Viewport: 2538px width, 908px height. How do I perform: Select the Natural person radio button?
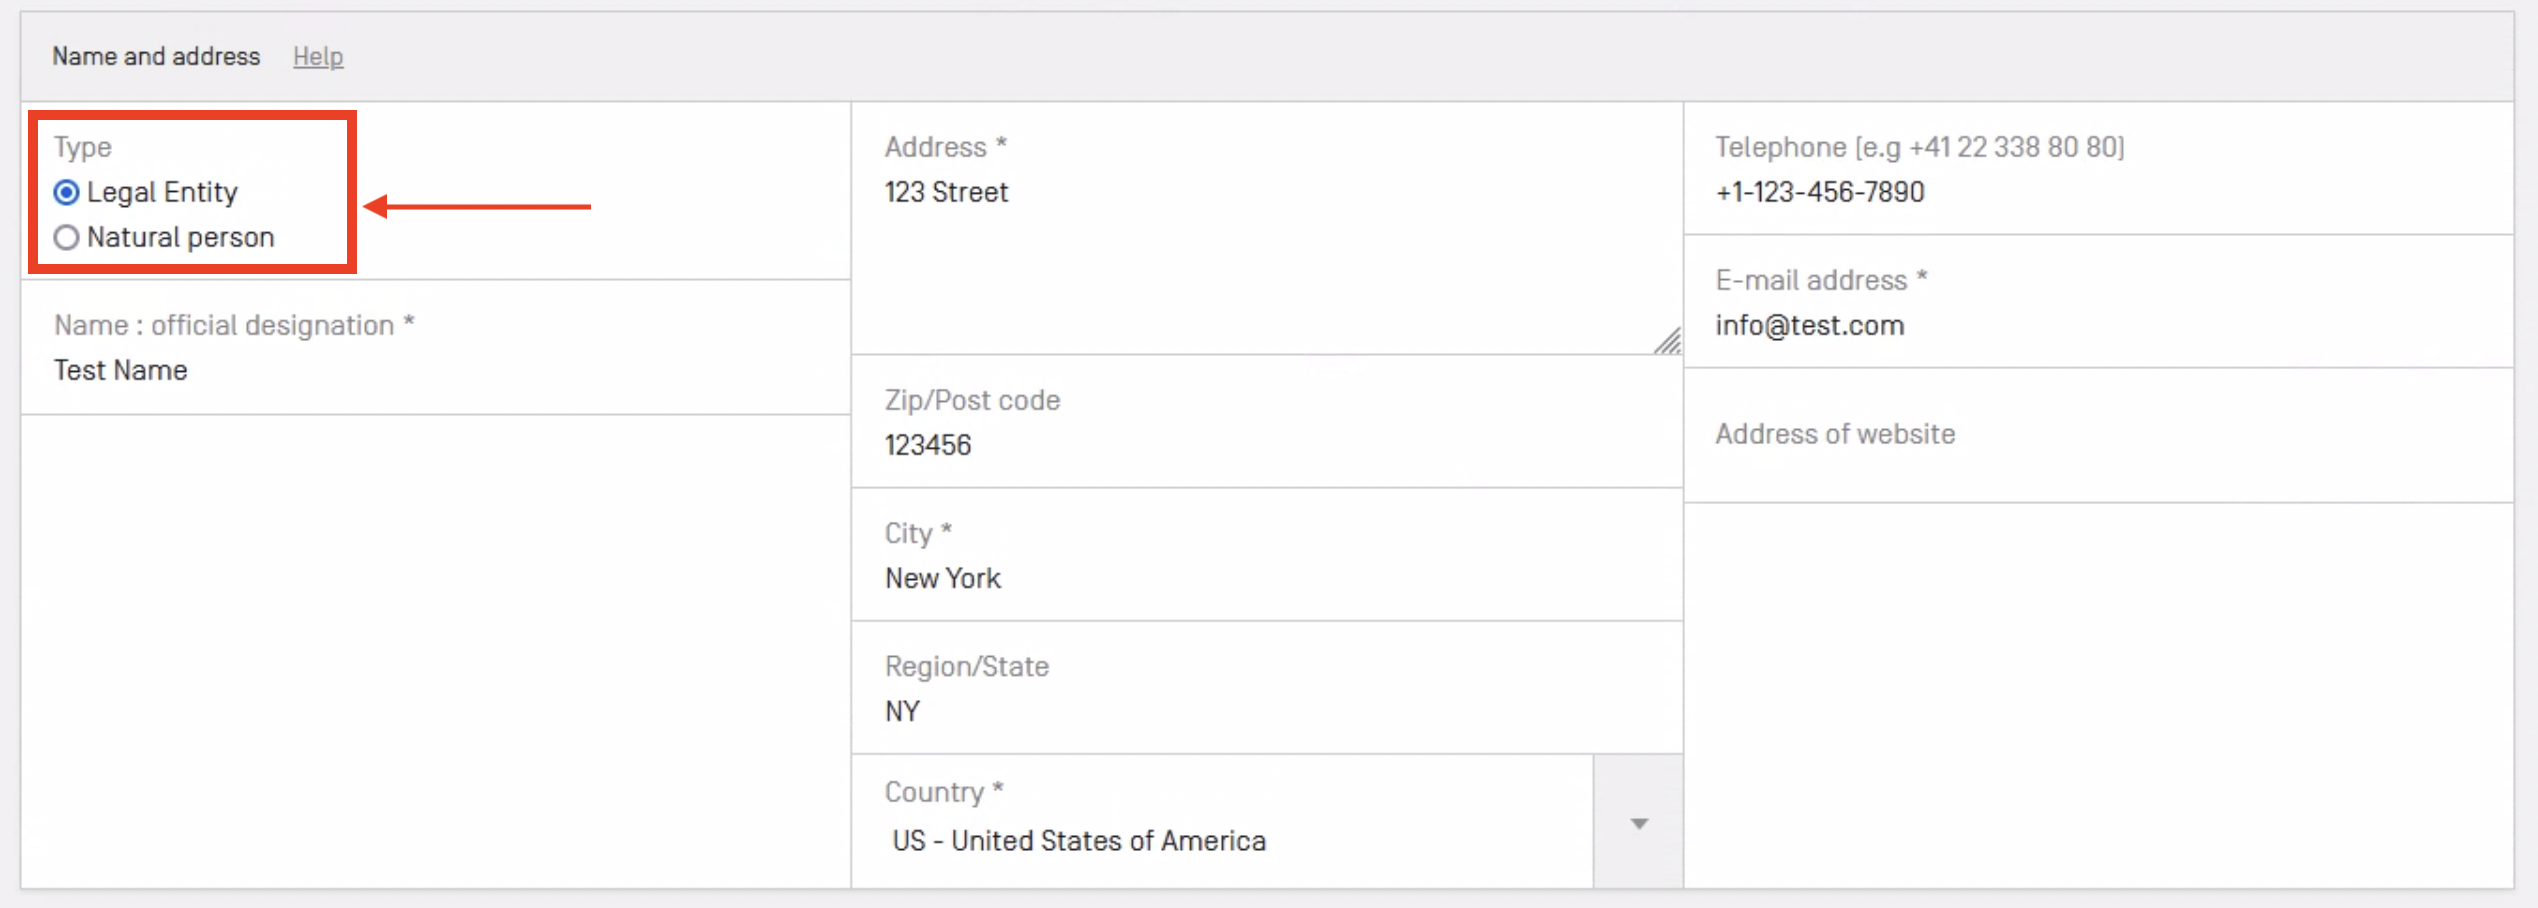(67, 238)
